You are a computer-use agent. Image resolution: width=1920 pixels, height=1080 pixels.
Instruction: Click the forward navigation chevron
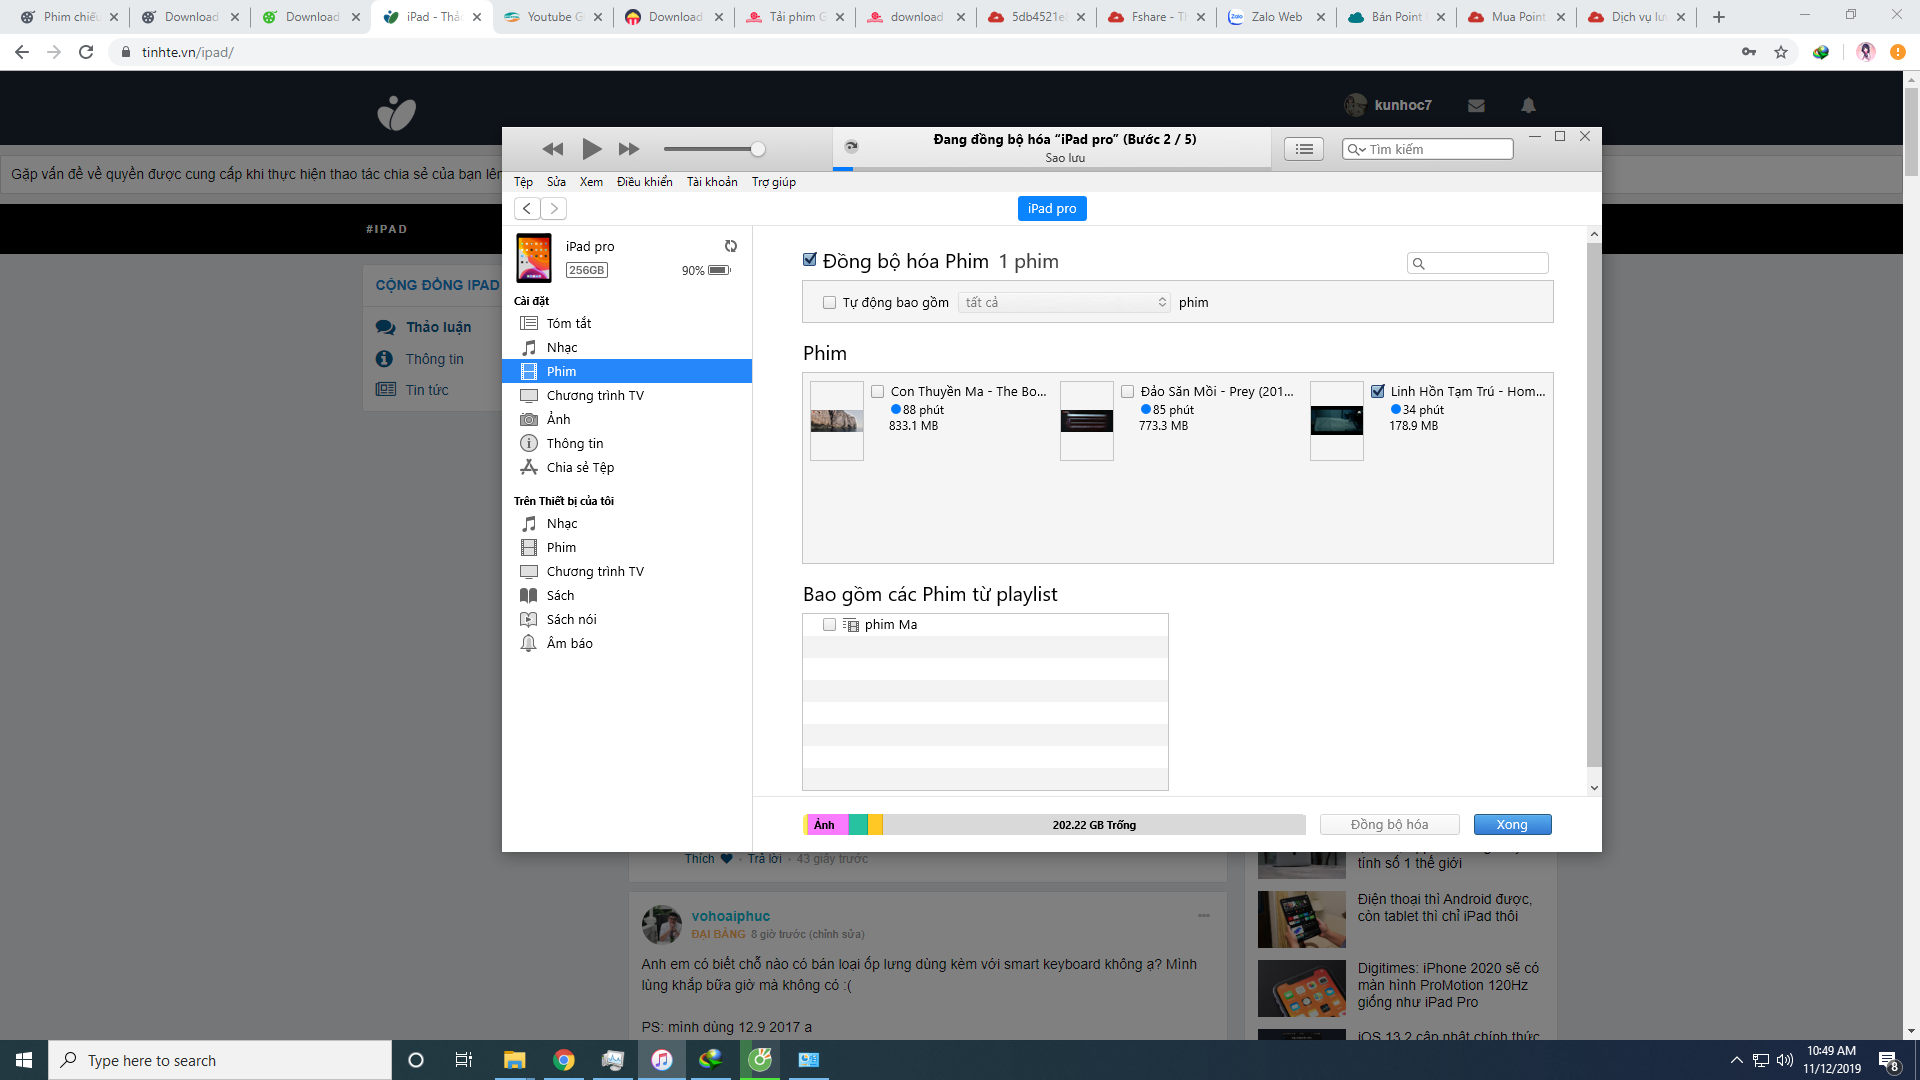click(554, 208)
